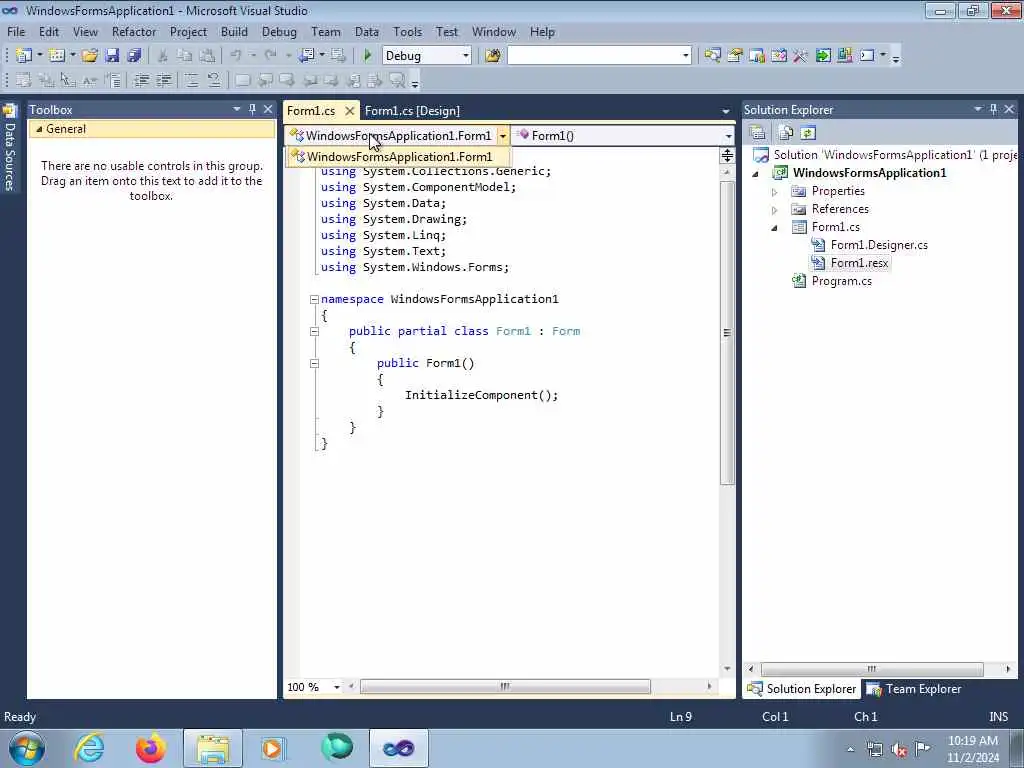Open the Properties Window toolbar icon
1024x768 pixels.
(x=735, y=56)
